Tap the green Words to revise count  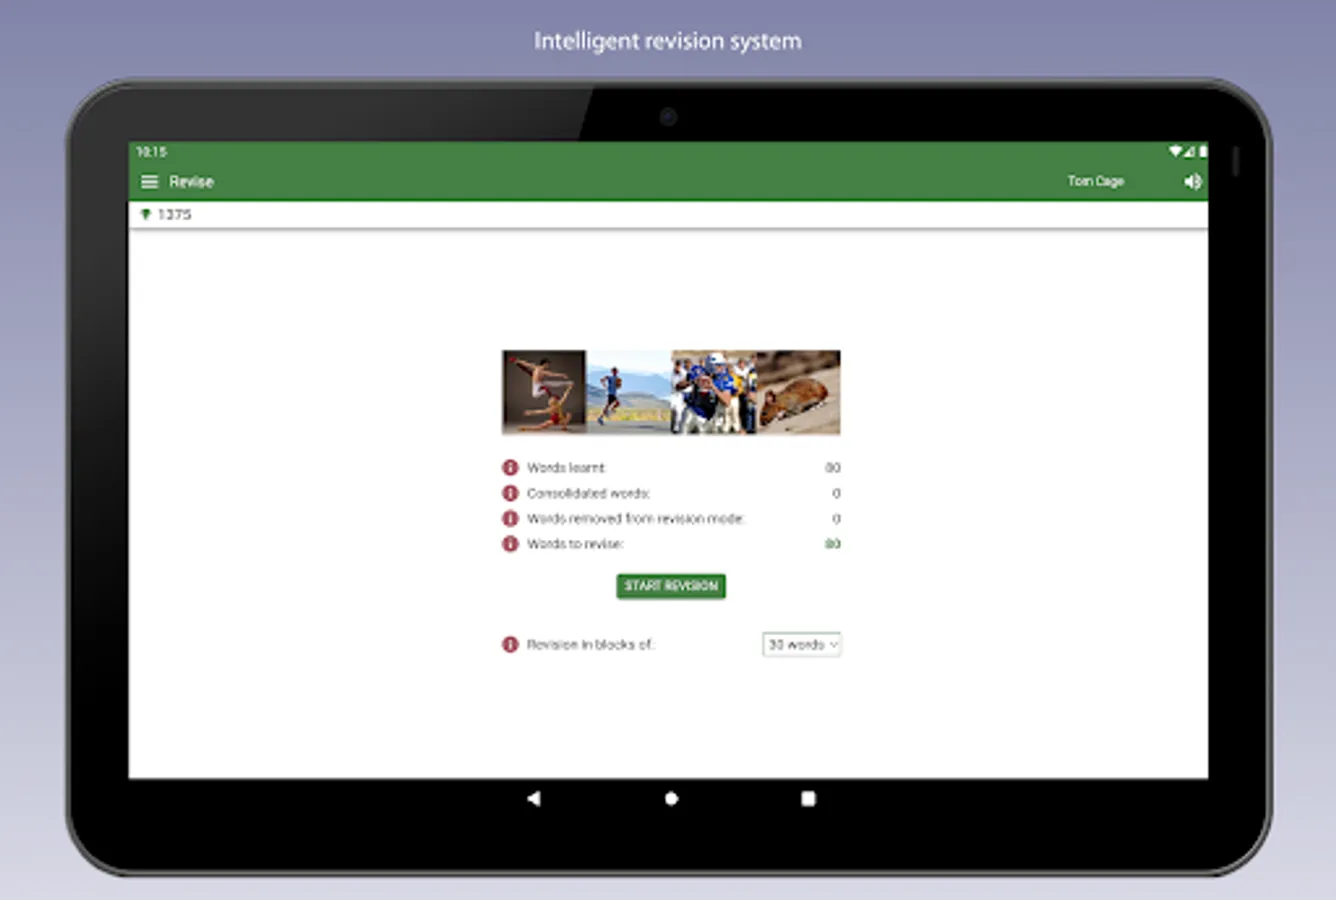tap(832, 544)
